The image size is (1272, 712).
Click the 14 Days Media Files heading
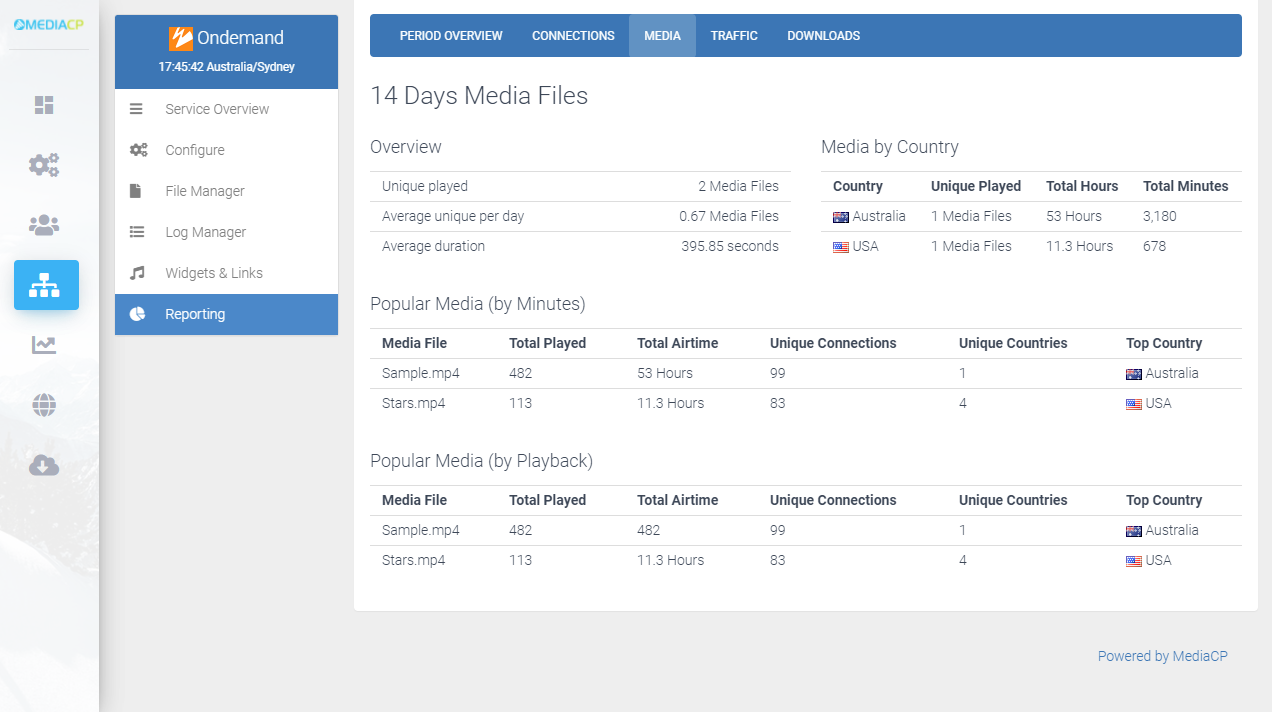[x=479, y=95]
